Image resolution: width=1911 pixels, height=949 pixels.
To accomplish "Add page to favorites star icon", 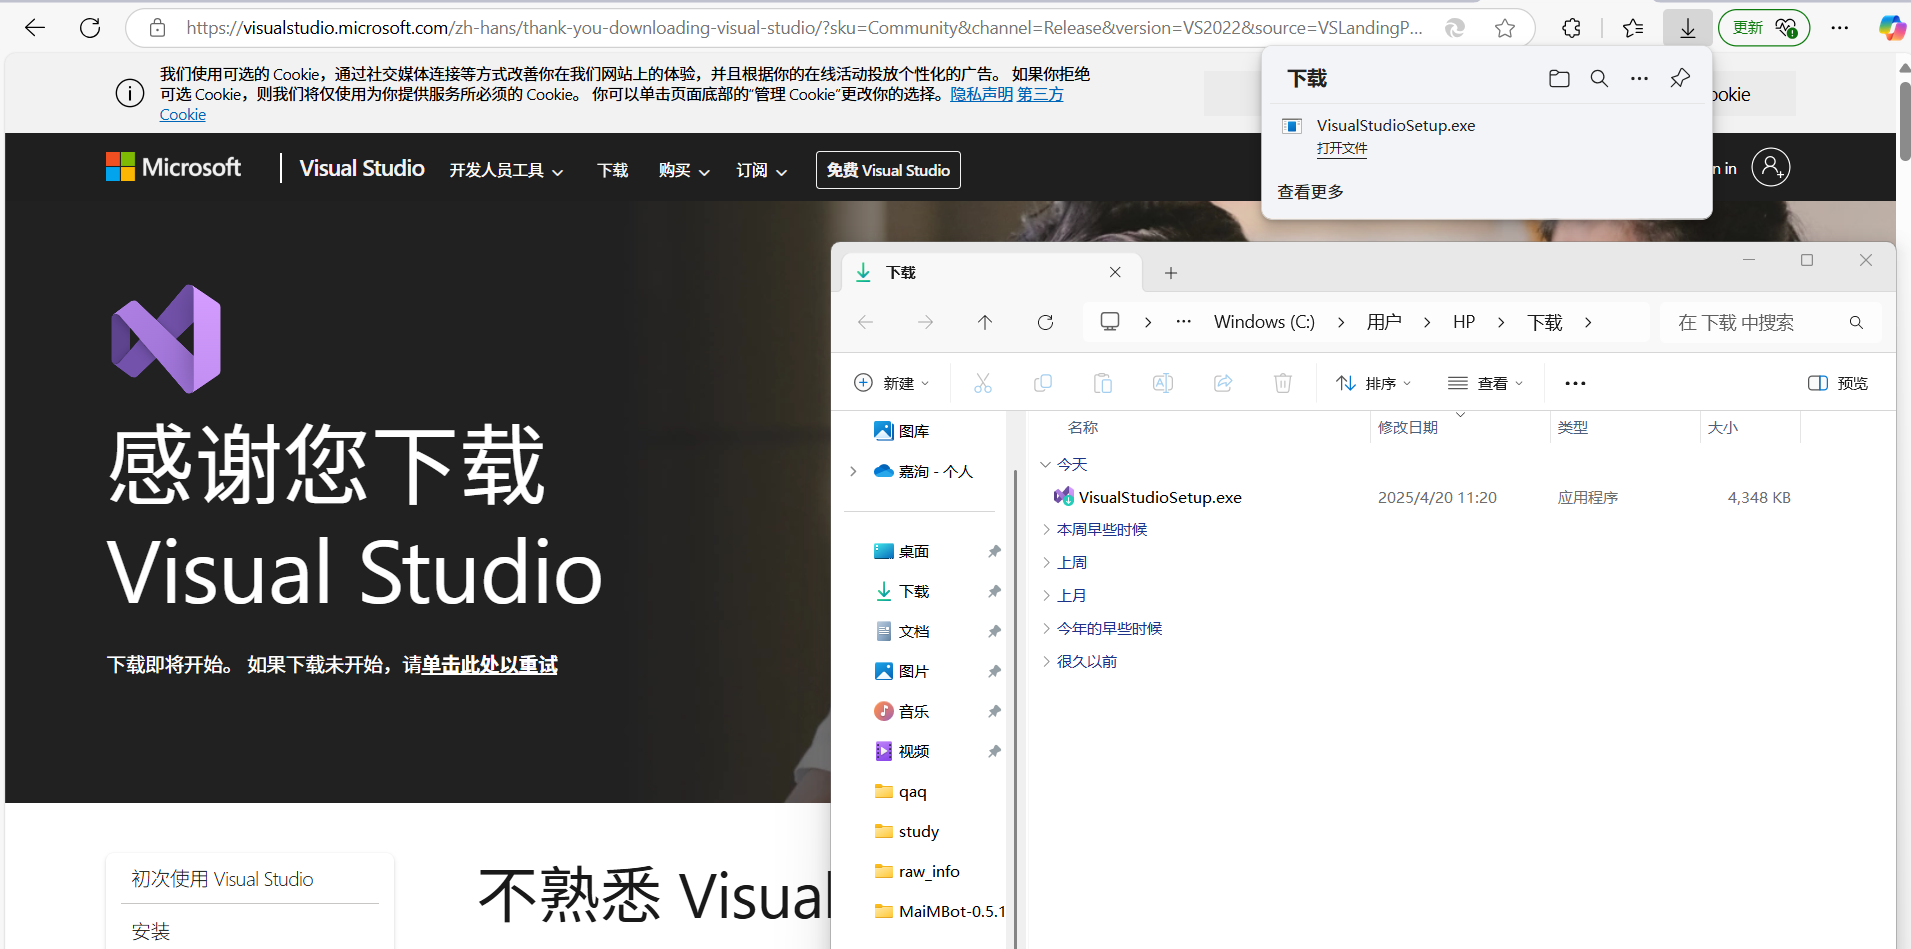I will tap(1505, 28).
